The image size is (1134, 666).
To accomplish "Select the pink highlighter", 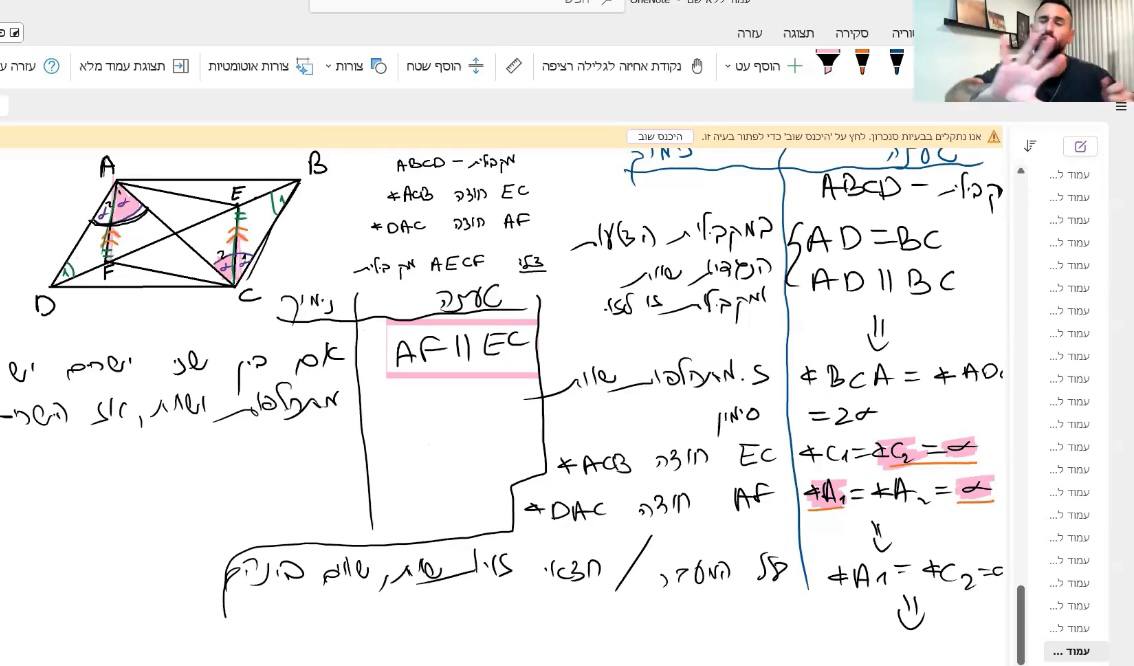I will (827, 63).
